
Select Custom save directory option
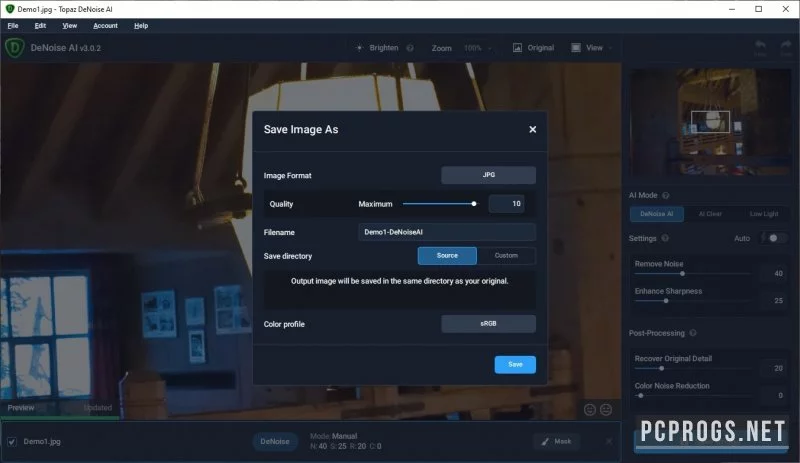(x=506, y=256)
